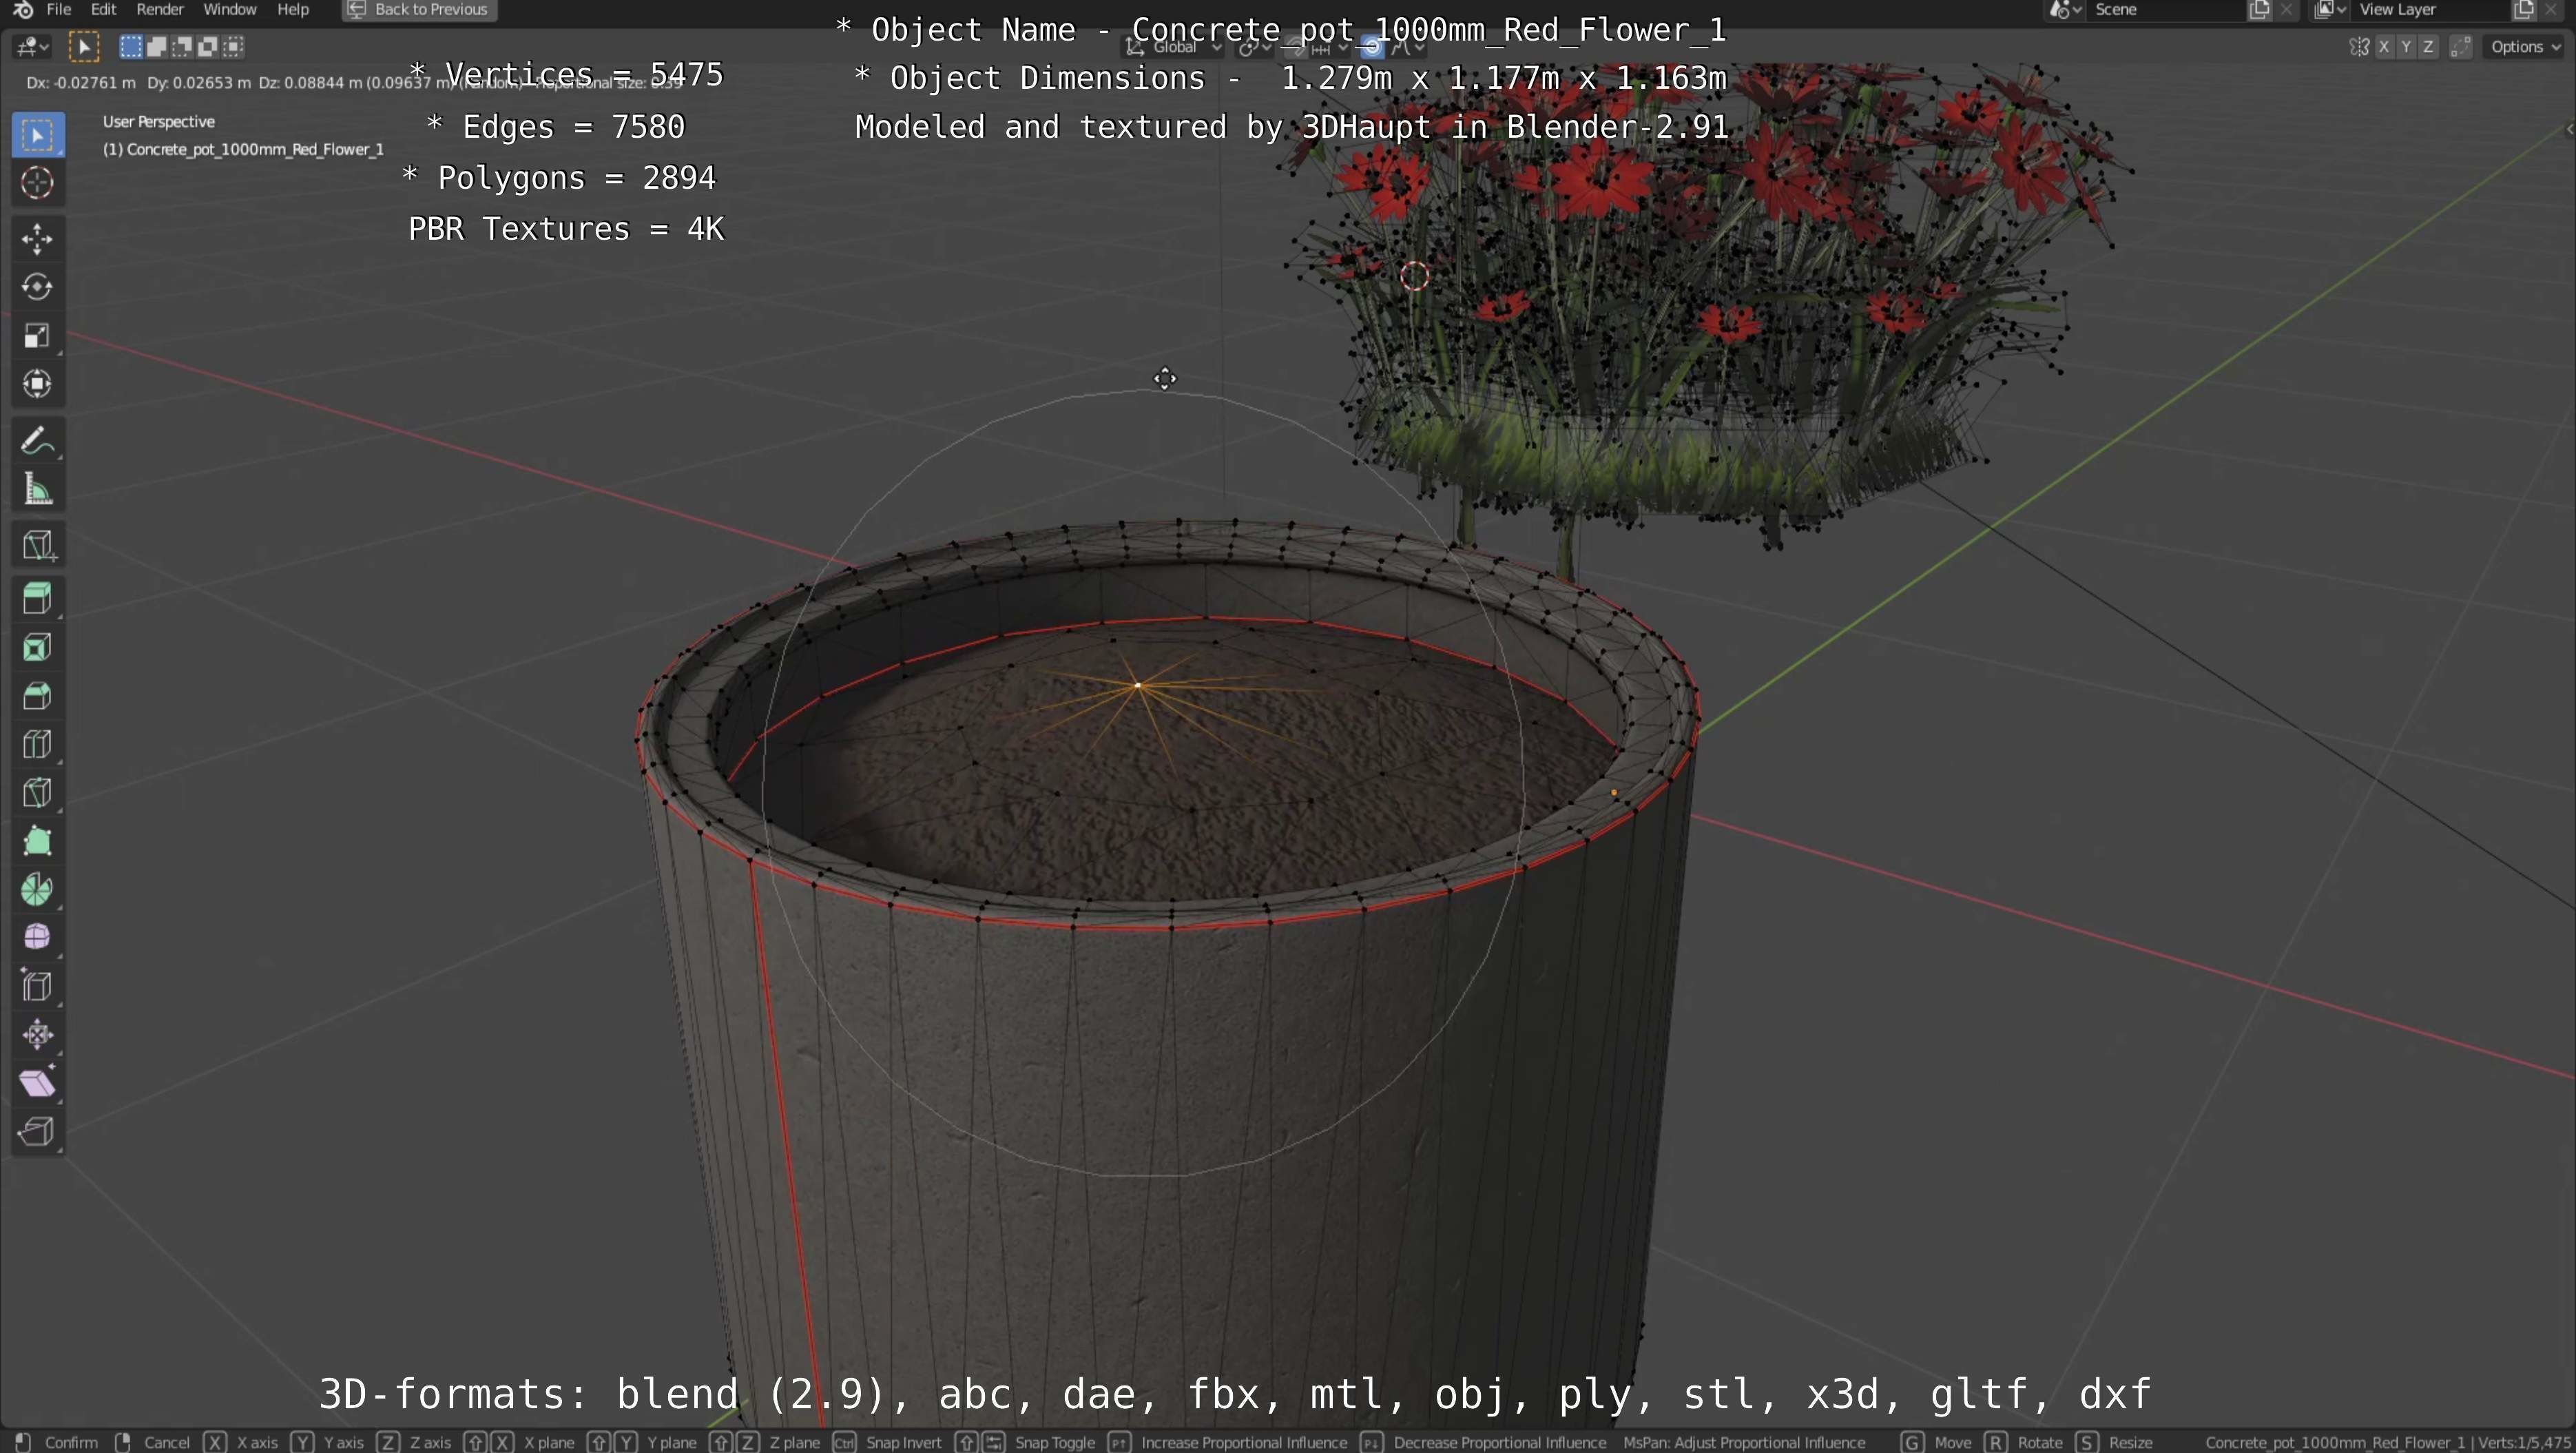Viewport: 2576px width, 1453px height.
Task: Open the snapping options dropdown
Action: 1329,47
